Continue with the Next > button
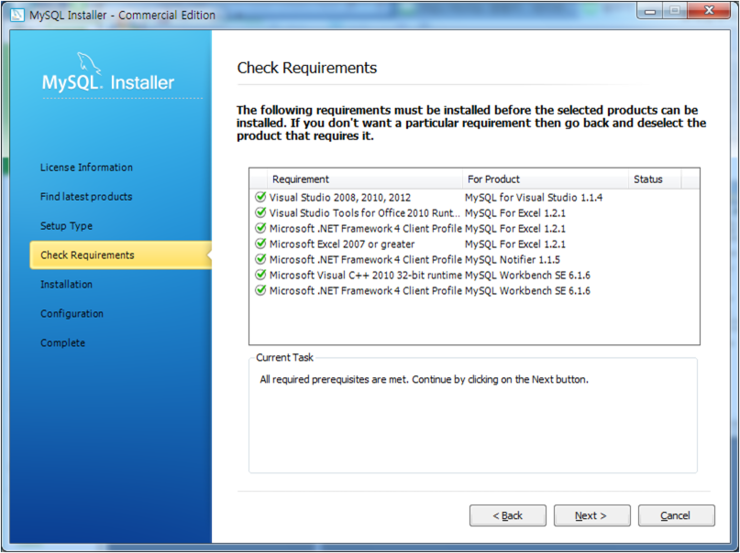 [592, 516]
